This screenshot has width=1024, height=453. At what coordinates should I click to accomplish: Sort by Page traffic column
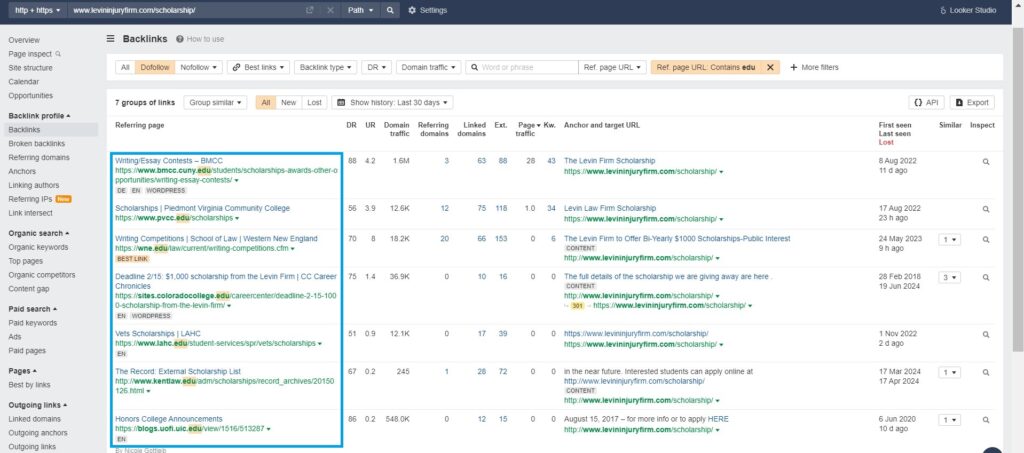[x=527, y=129]
